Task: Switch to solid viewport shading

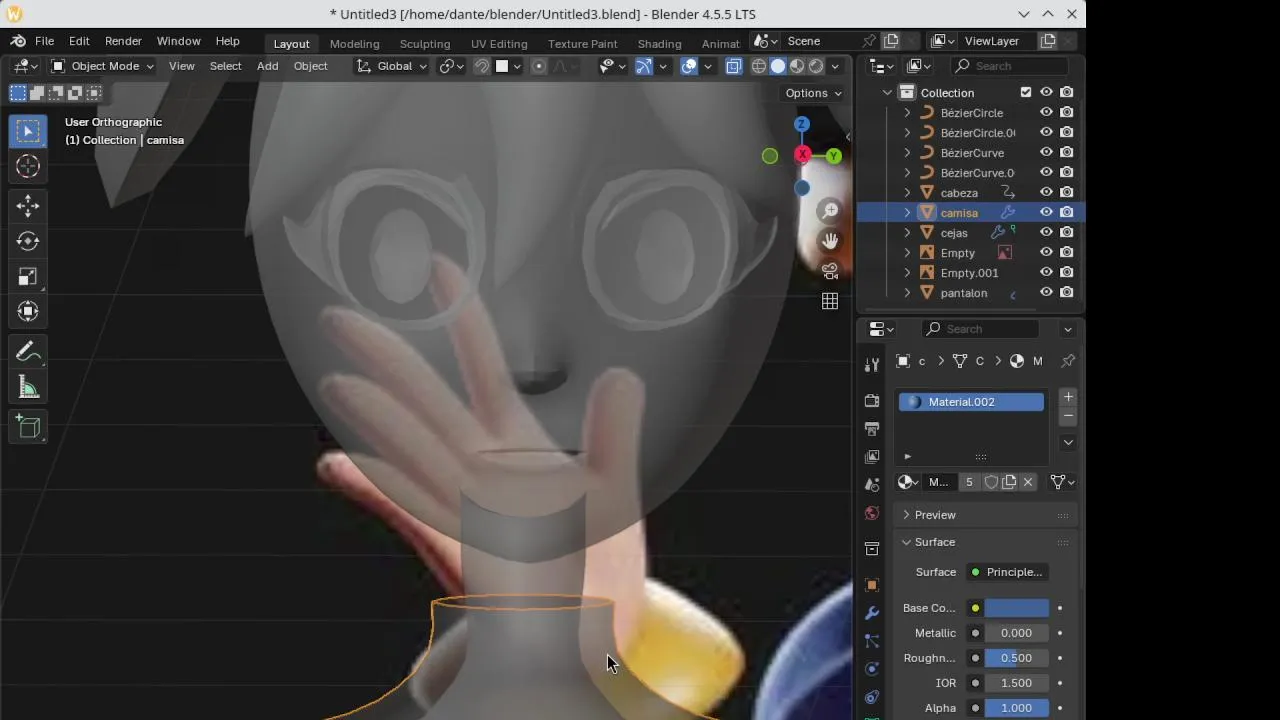Action: pos(778,66)
